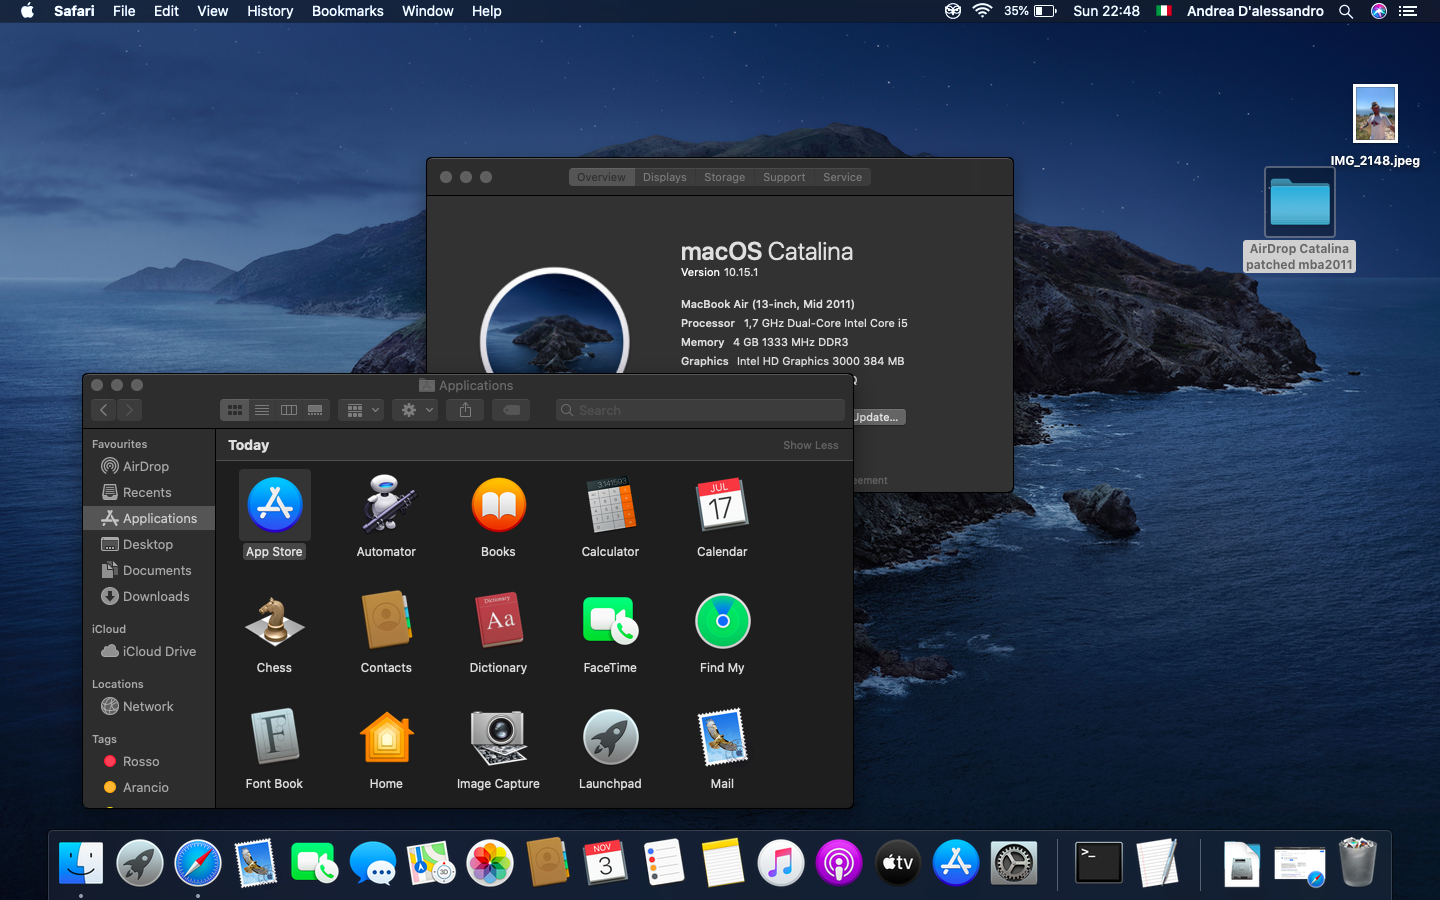Open Notes from the Dock

pos(723,862)
